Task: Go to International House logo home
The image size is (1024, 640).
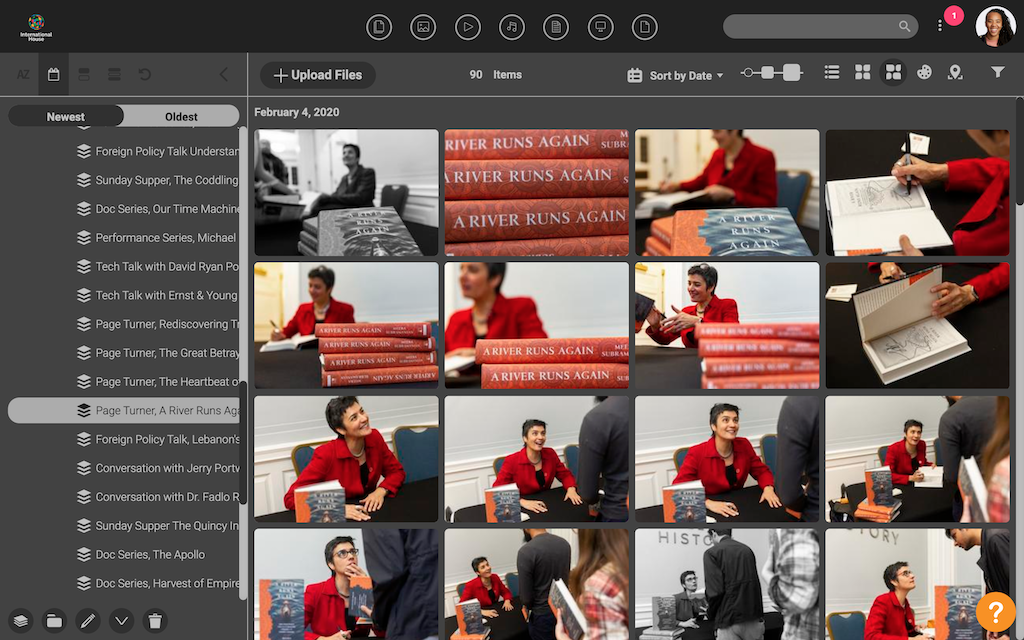Action: [36, 27]
